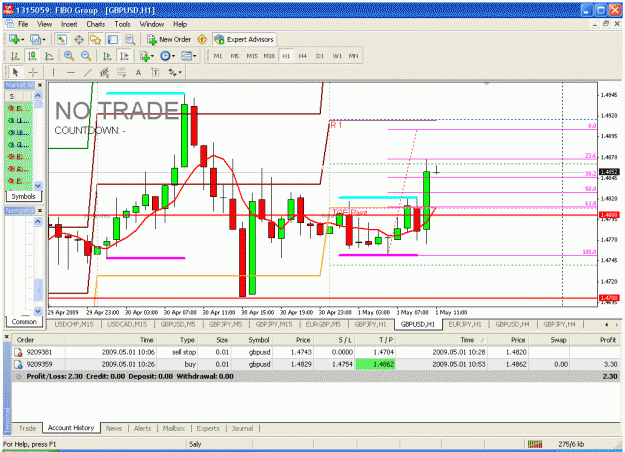Viewport: 625px width, 452px height.
Task: Select the Cursor arrow tool
Action: coord(16,72)
